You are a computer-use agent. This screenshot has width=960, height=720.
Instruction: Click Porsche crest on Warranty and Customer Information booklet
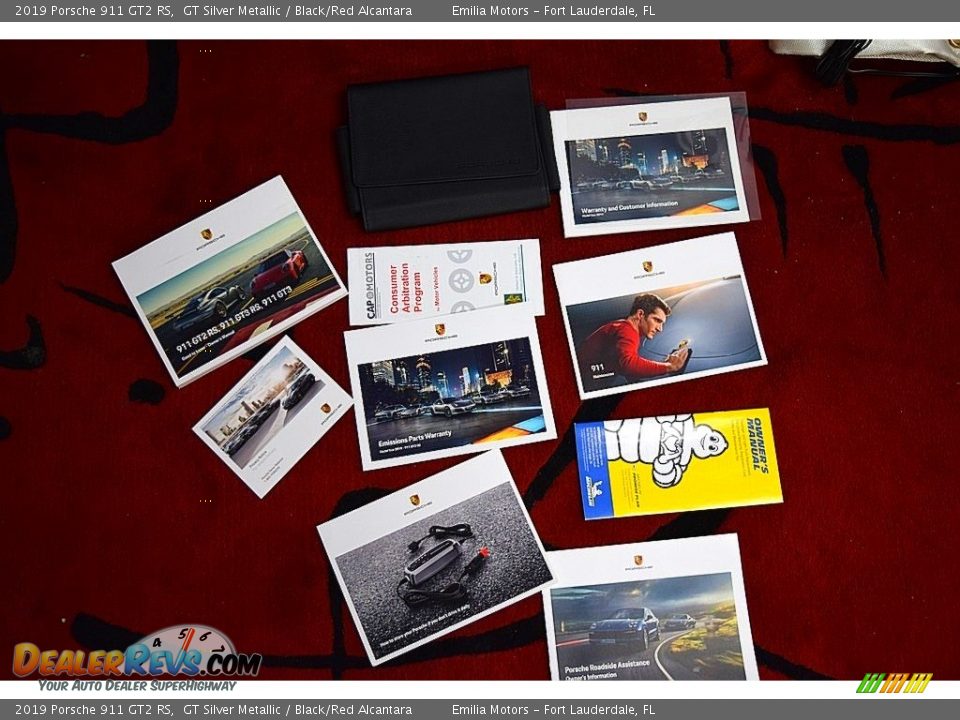coord(642,117)
